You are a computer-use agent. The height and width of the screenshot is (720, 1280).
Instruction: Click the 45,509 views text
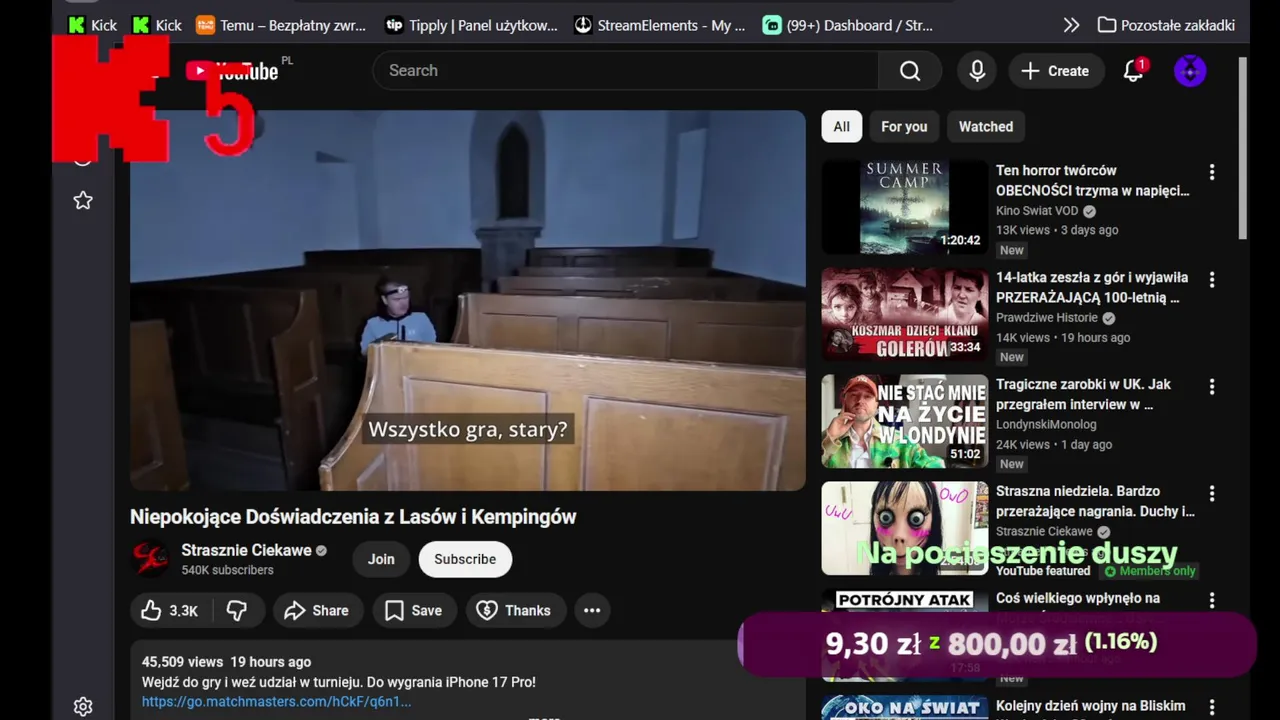pos(182,662)
